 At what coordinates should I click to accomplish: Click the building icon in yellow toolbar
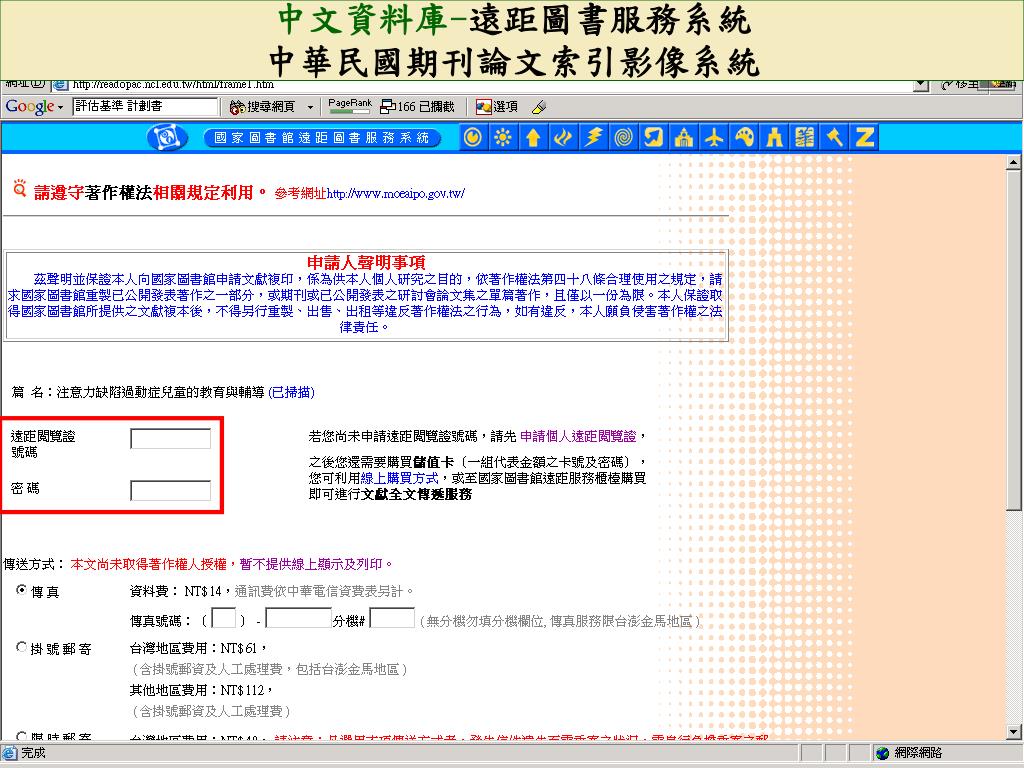click(684, 137)
